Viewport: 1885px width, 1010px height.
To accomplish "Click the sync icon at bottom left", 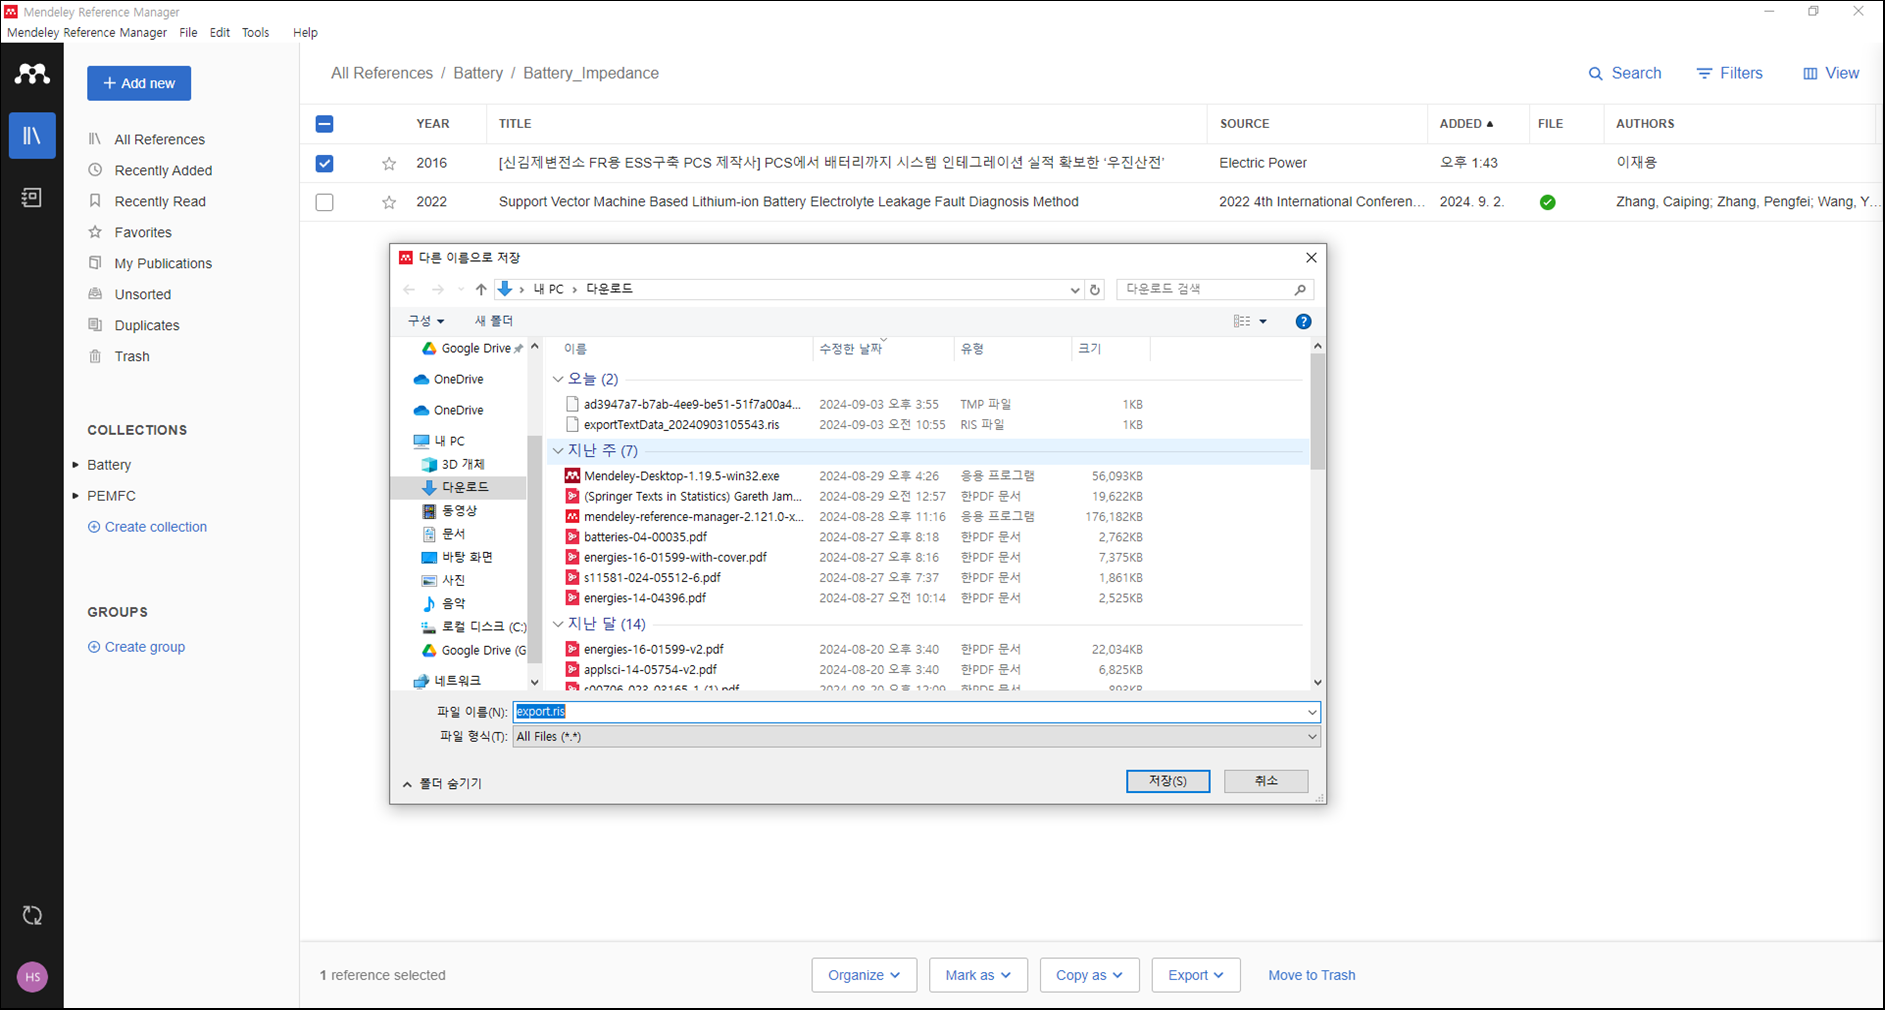I will click(32, 915).
